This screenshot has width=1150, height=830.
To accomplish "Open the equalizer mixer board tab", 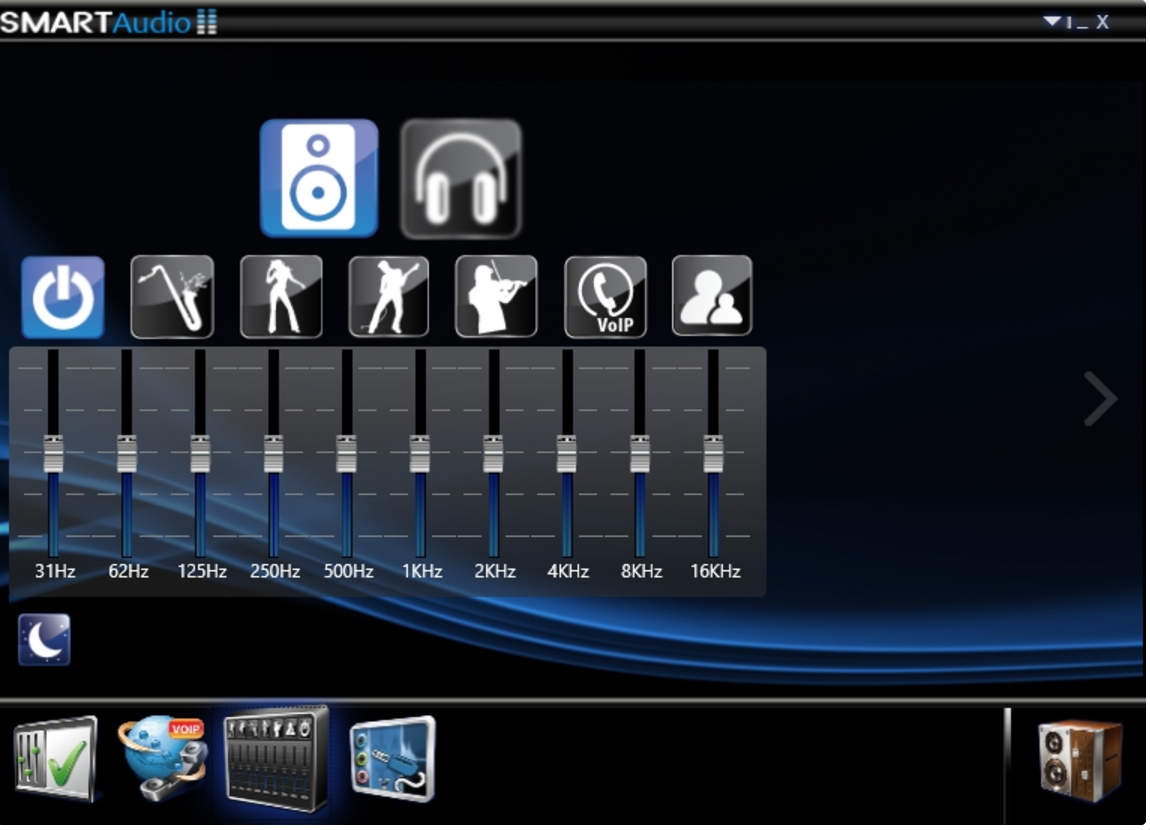I will tap(277, 758).
